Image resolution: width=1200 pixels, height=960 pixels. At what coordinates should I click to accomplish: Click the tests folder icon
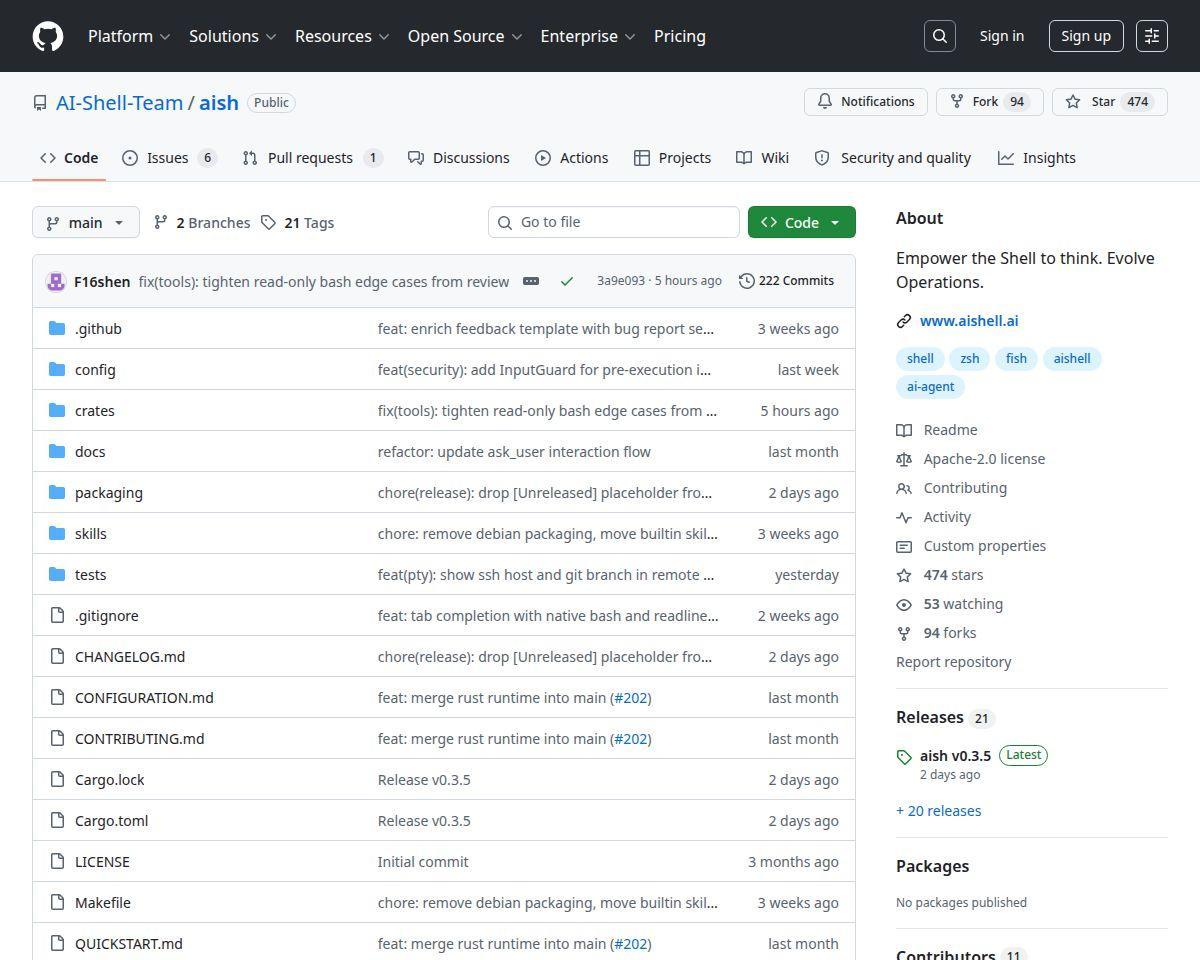(57, 574)
